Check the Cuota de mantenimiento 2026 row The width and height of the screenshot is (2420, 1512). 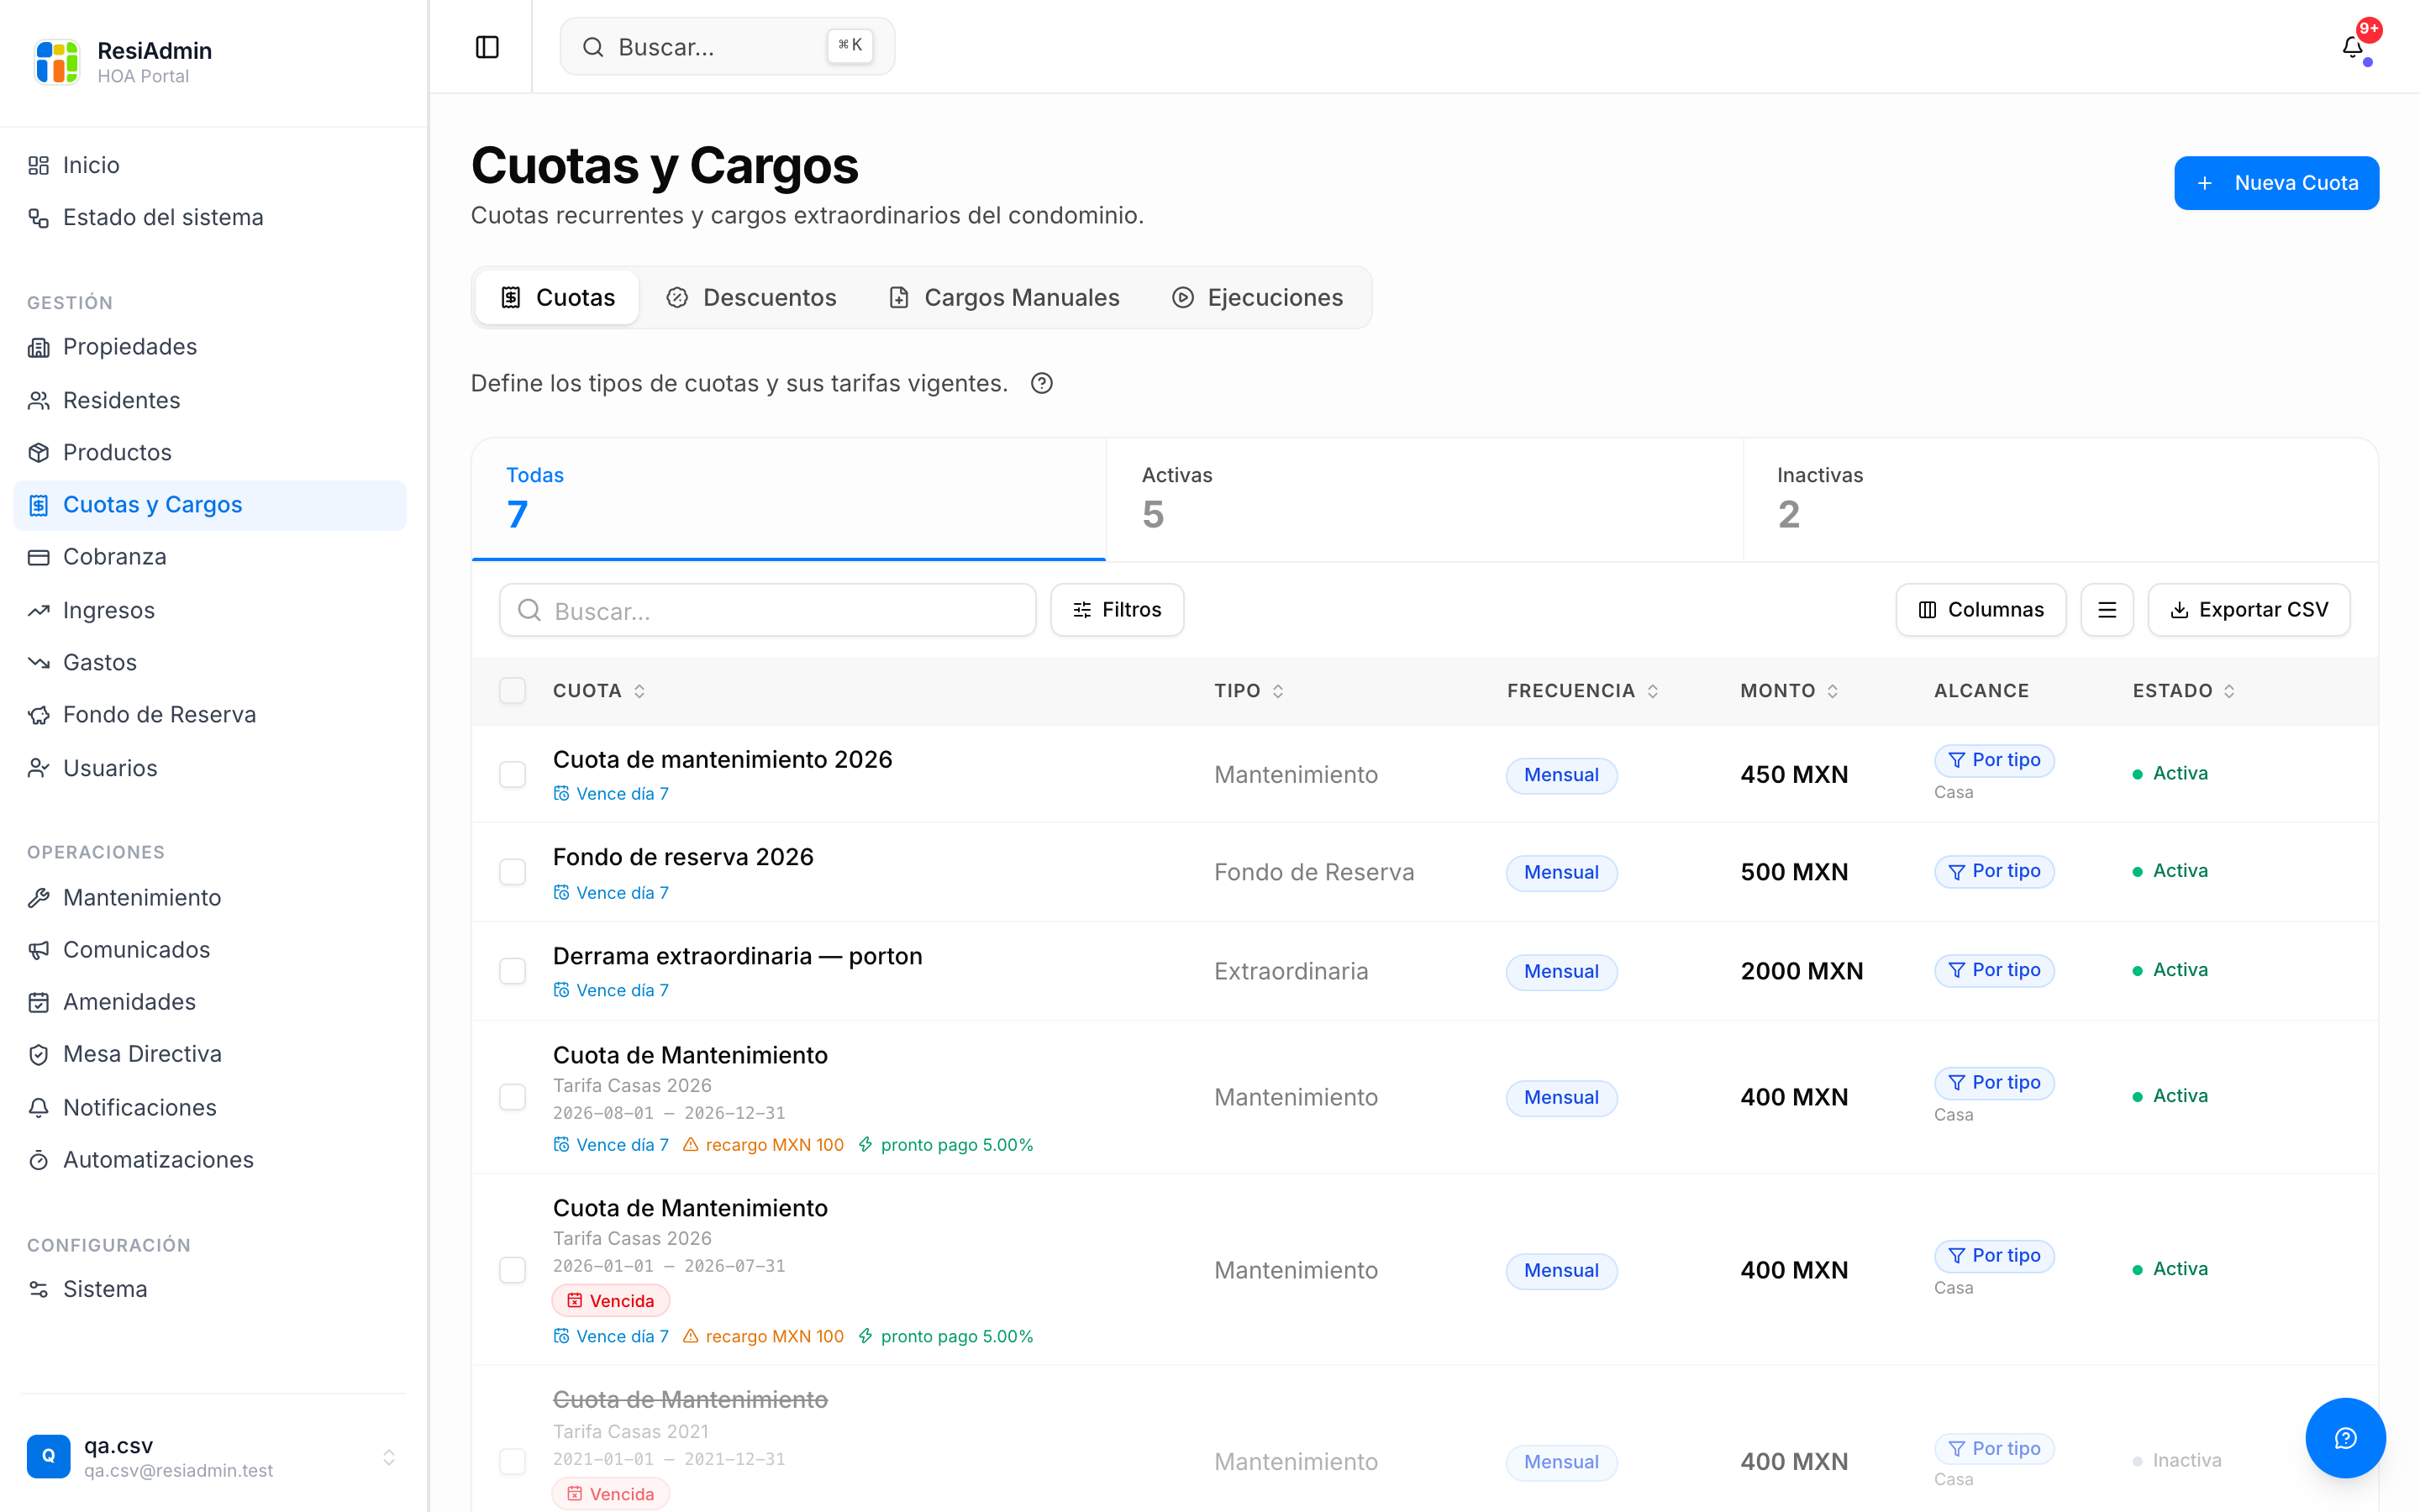point(512,774)
